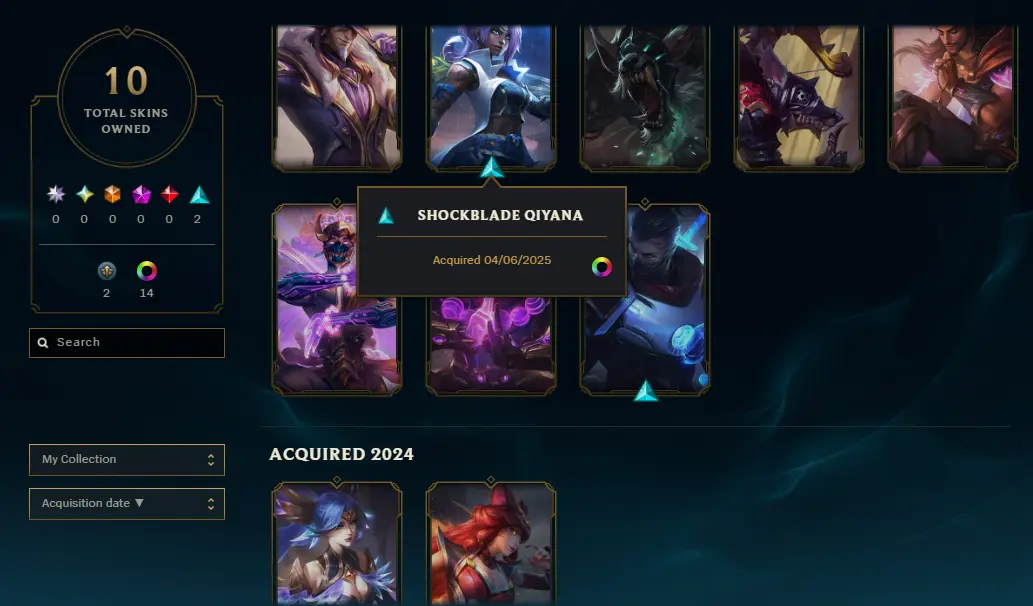Open the My Collection dropdown
The width and height of the screenshot is (1033, 606).
tap(126, 459)
